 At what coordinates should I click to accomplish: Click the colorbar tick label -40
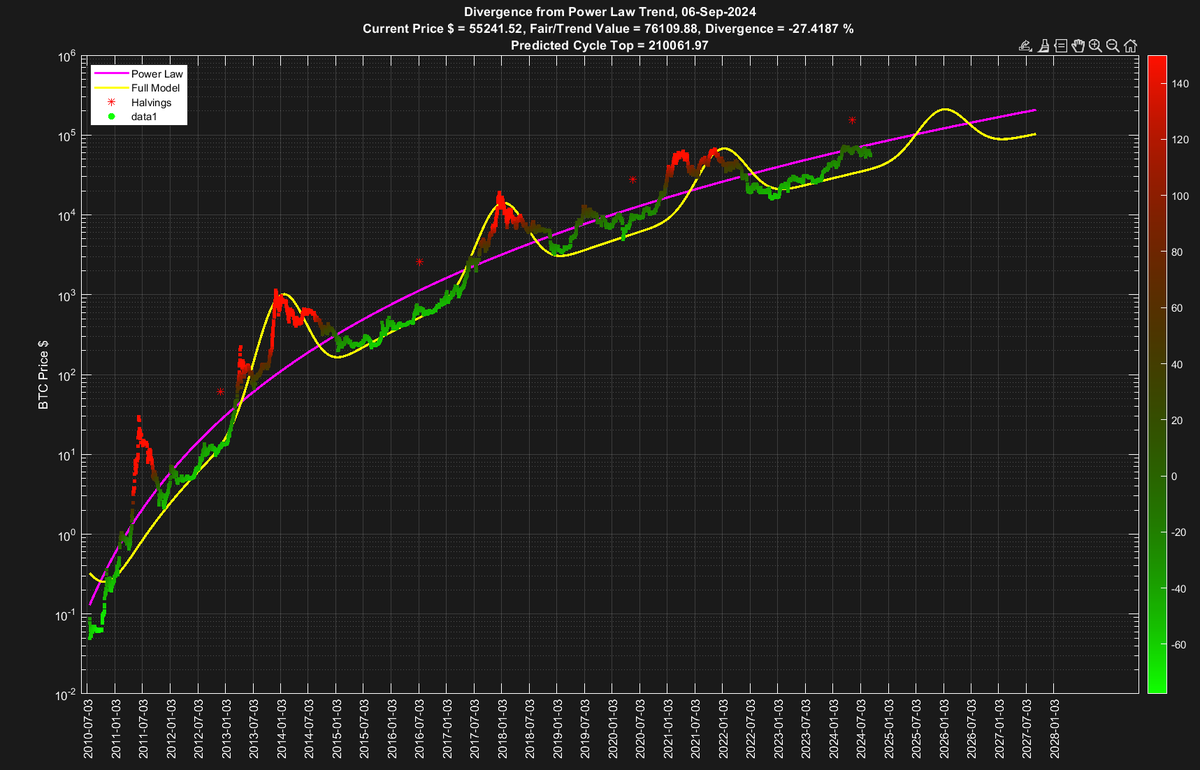1179,589
